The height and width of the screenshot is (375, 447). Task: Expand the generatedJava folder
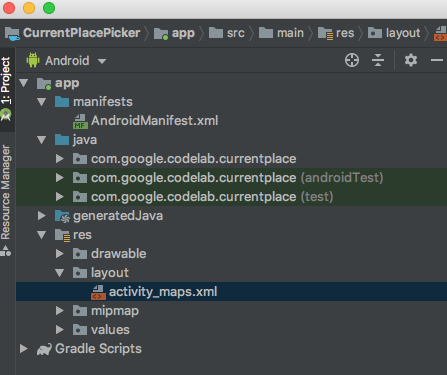[41, 216]
